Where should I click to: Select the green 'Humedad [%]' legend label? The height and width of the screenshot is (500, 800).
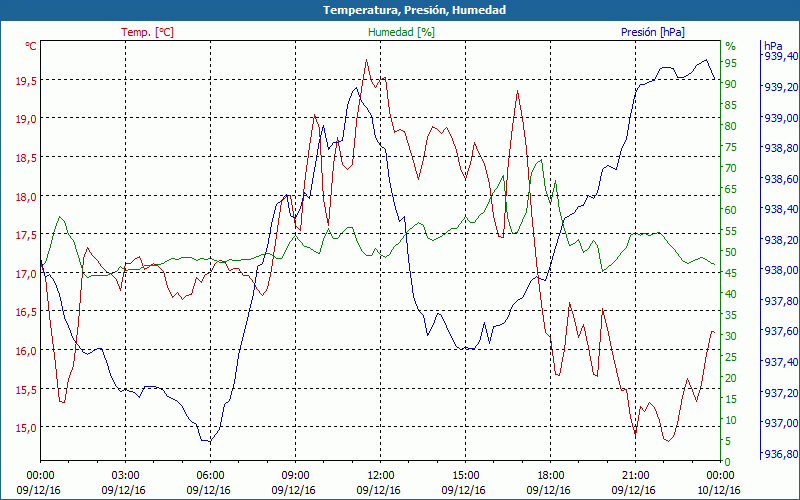point(401,32)
